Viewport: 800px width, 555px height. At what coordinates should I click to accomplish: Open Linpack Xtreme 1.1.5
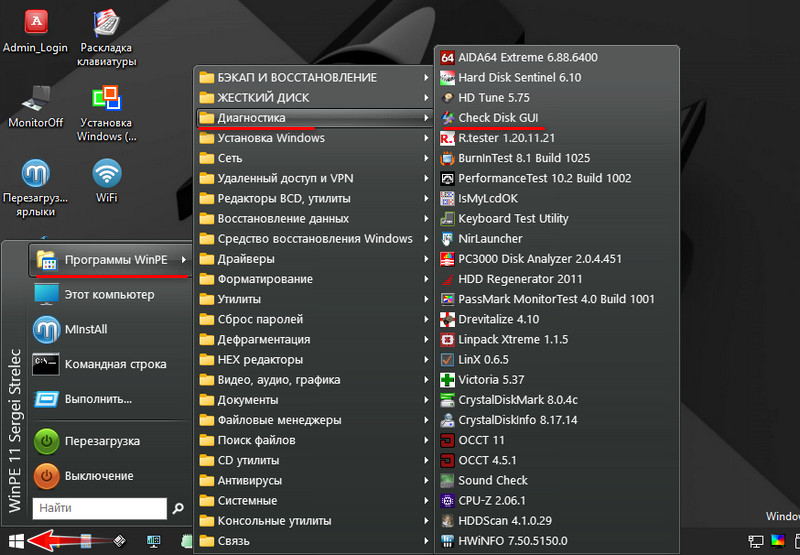coord(557,339)
